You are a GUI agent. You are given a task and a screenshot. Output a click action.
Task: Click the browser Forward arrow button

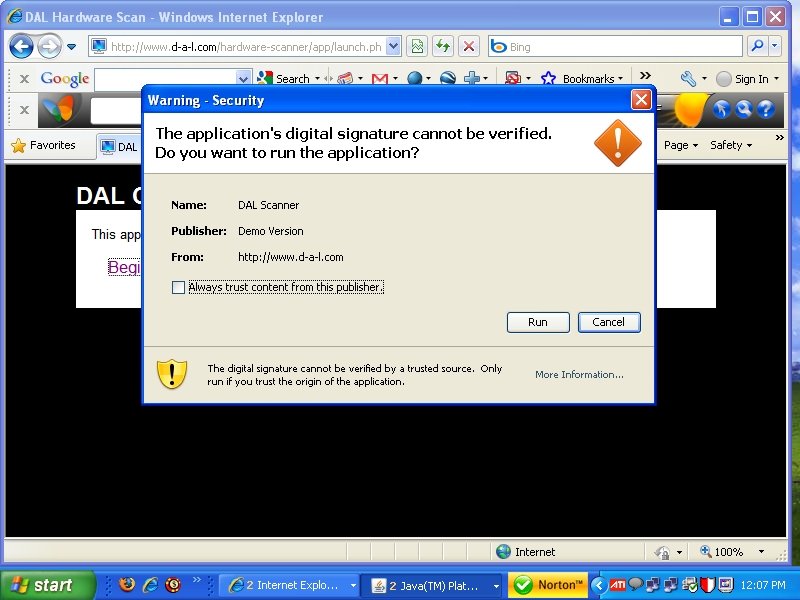49,46
